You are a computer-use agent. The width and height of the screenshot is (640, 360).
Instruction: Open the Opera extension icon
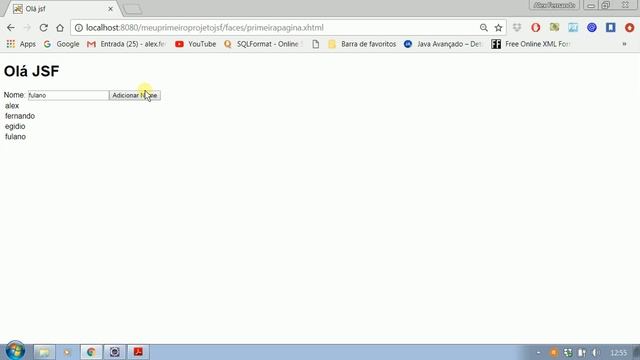point(536,27)
